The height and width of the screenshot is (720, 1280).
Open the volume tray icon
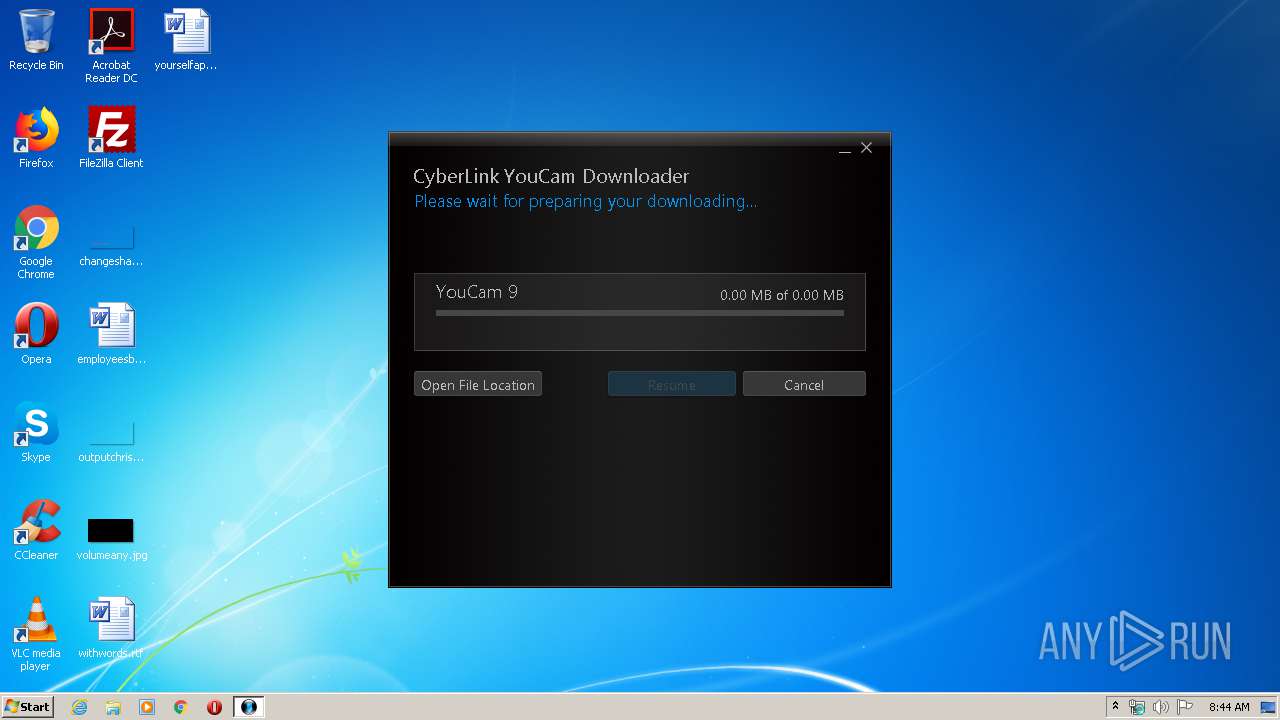(x=1161, y=707)
